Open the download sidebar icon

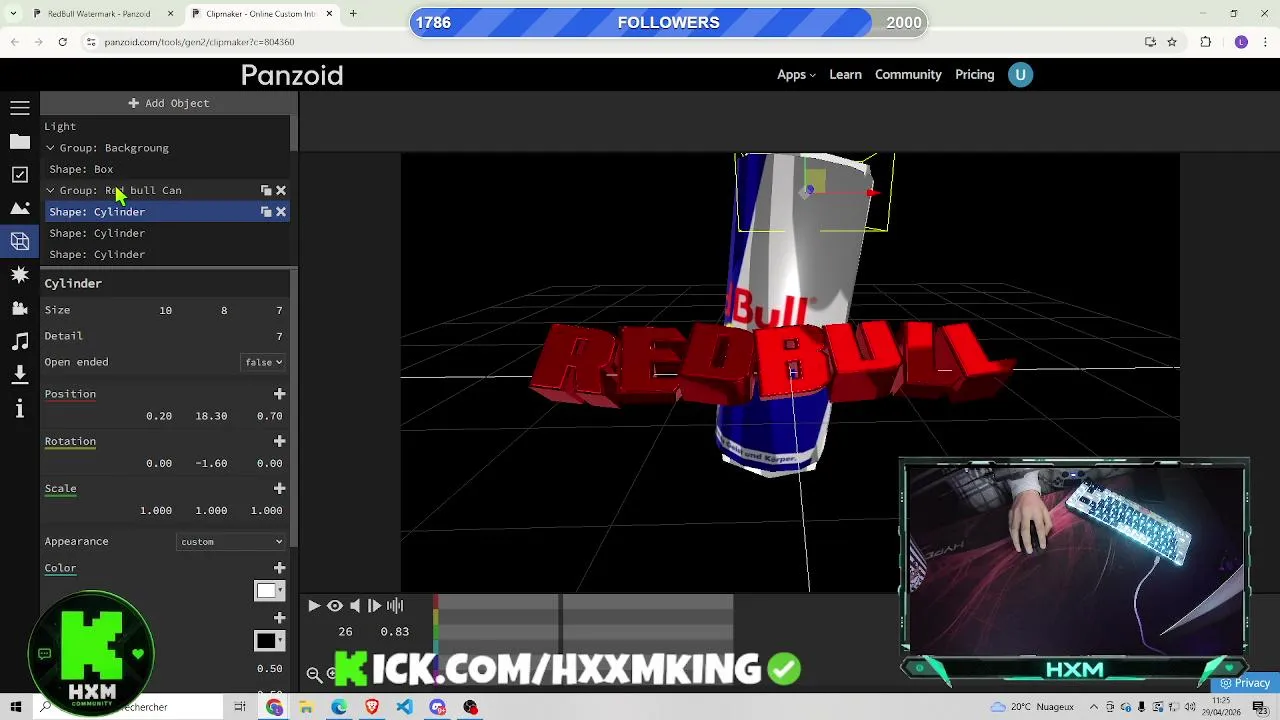20,374
